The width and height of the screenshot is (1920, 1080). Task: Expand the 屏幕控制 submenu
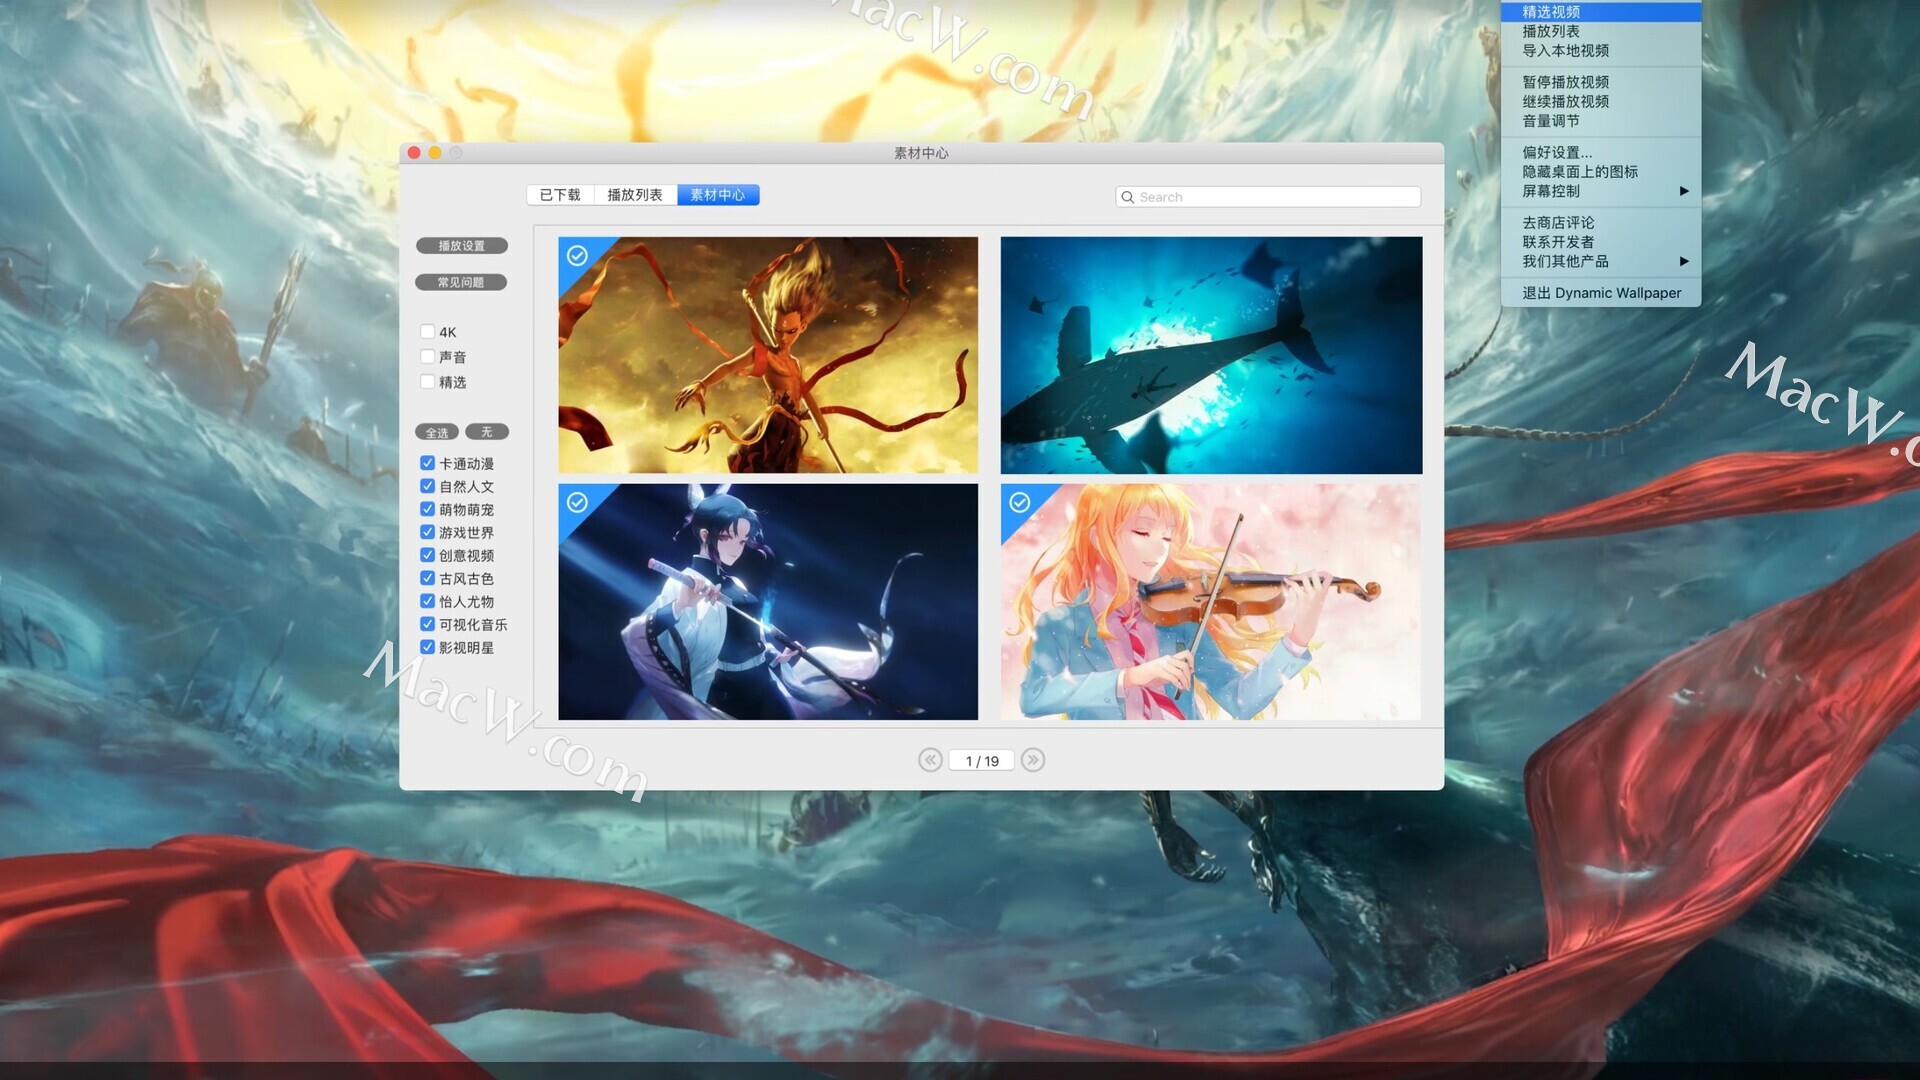1600,191
